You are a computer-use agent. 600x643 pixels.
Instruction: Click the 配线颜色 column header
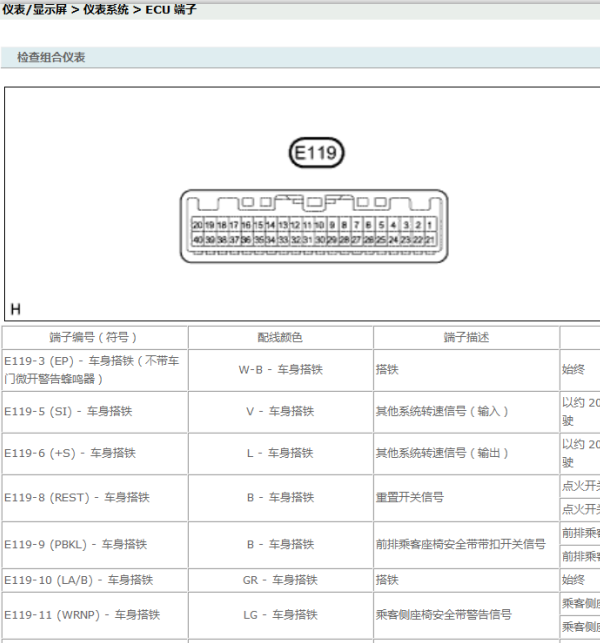pos(280,338)
